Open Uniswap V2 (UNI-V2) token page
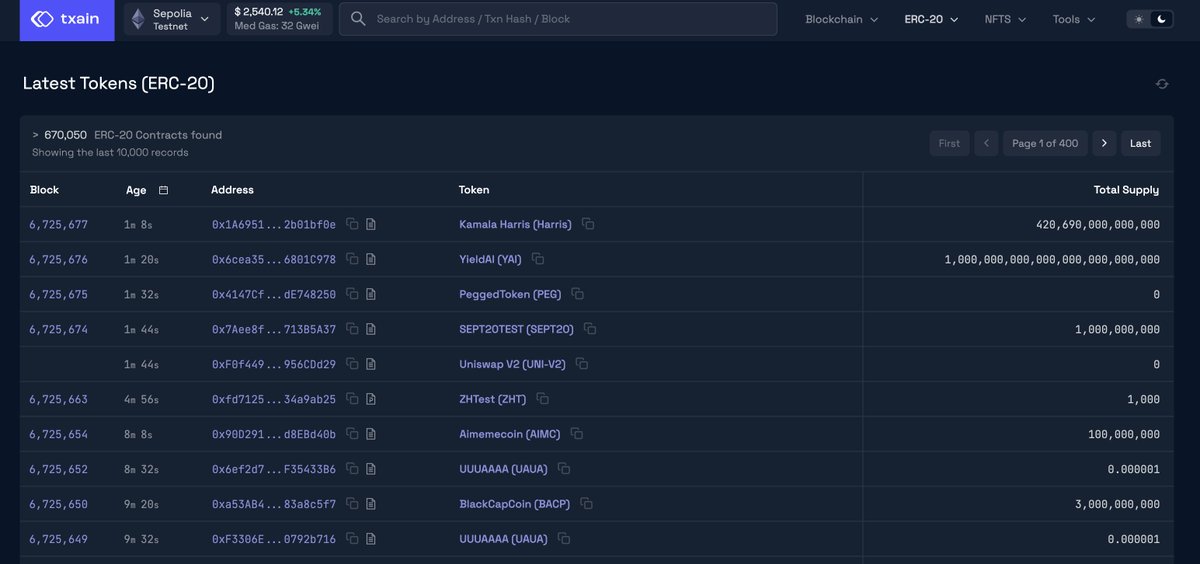 point(512,364)
